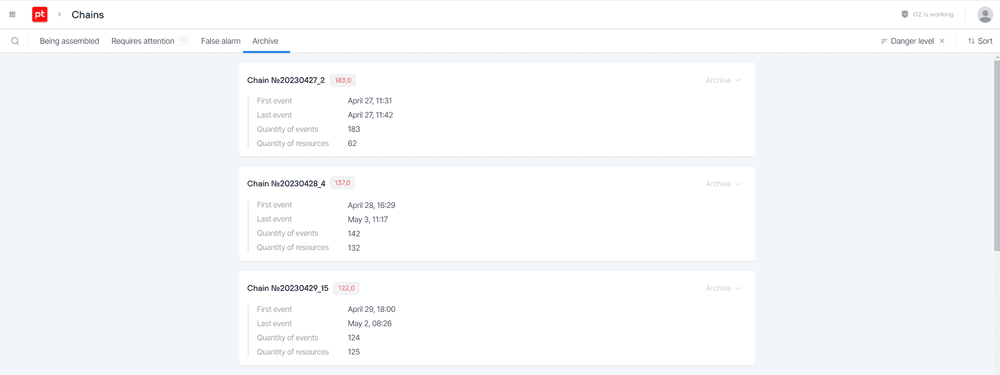Open the user profile avatar
This screenshot has height=375, width=1000.
(x=985, y=14)
